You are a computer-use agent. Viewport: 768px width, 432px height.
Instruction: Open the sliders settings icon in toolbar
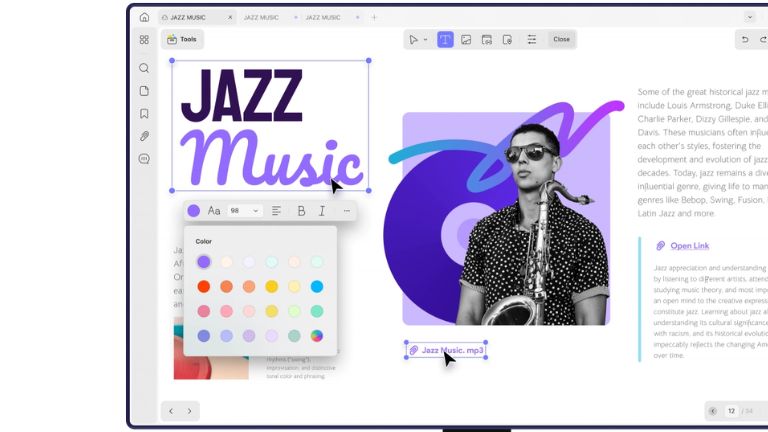click(531, 39)
